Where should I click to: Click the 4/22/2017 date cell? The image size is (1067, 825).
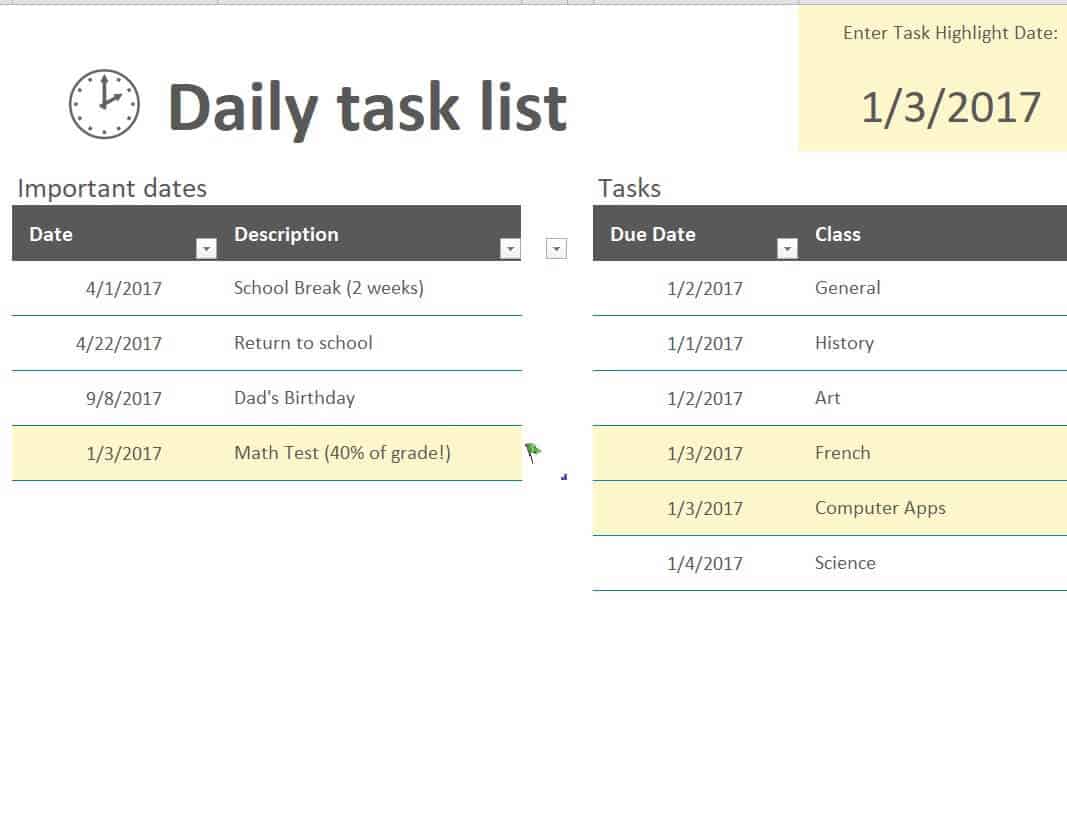click(115, 343)
